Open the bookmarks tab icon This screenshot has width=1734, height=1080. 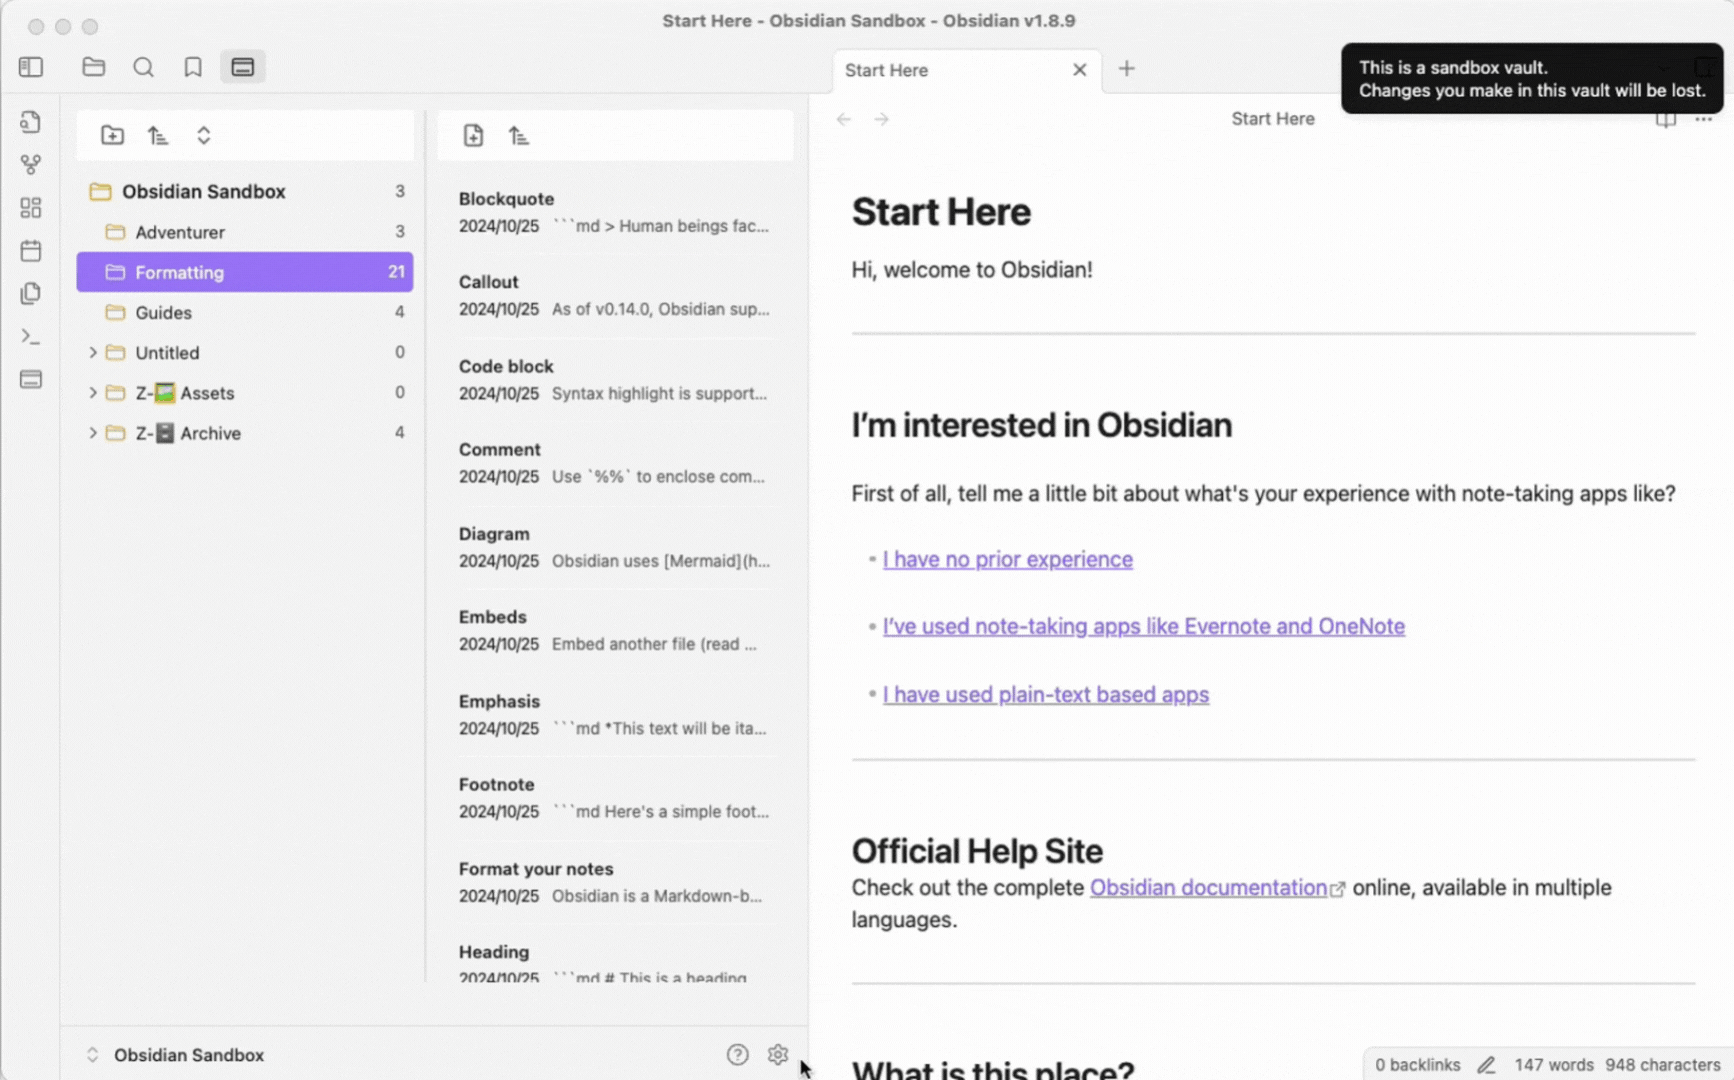coord(193,67)
